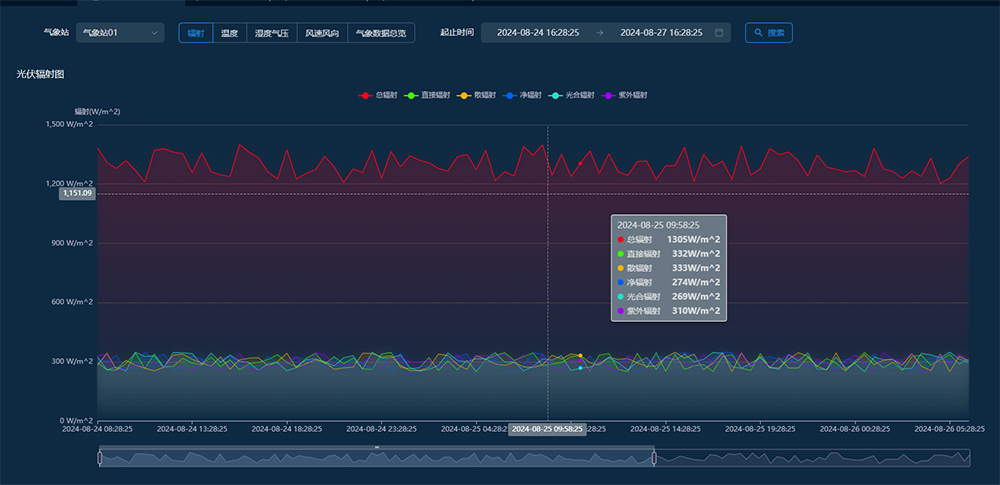Click the right handle of zoom slider
Screen dimensions: 1000x485
654,458
